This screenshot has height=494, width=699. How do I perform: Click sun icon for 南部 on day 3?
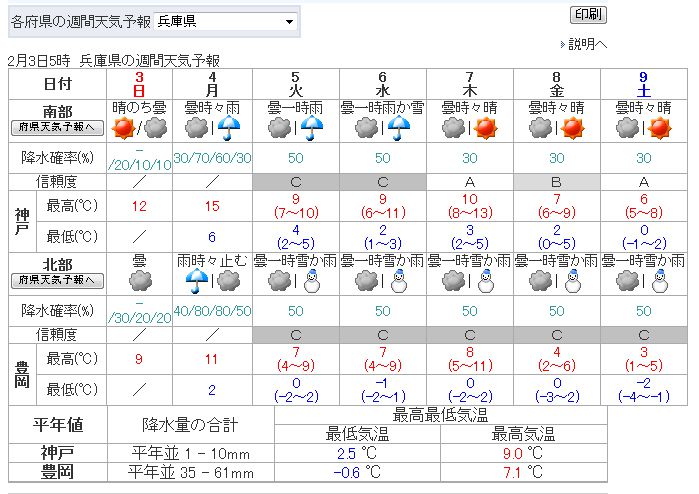(x=123, y=128)
